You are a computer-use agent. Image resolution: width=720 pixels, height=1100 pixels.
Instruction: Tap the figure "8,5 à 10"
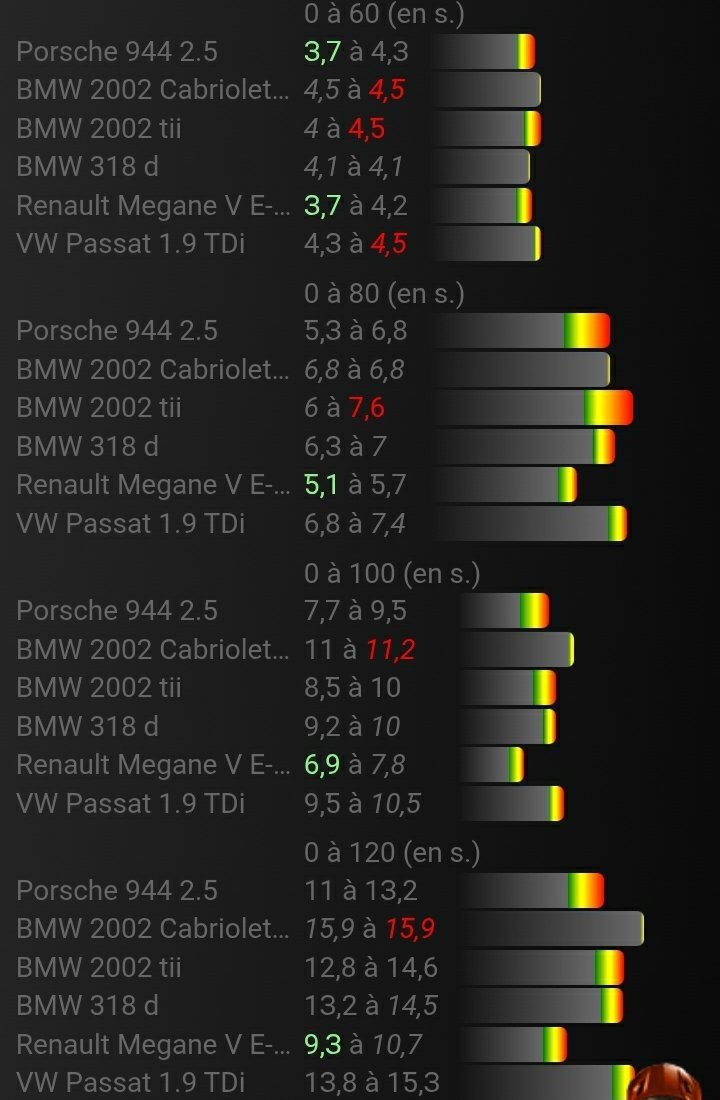click(352, 687)
